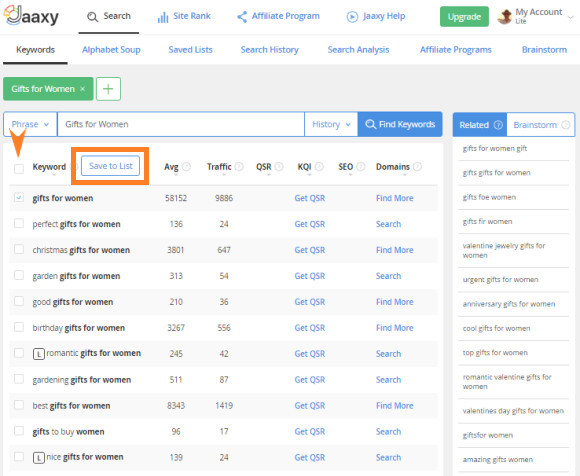
Task: Click the Search magnifier icon in top nav
Action: [x=92, y=17]
